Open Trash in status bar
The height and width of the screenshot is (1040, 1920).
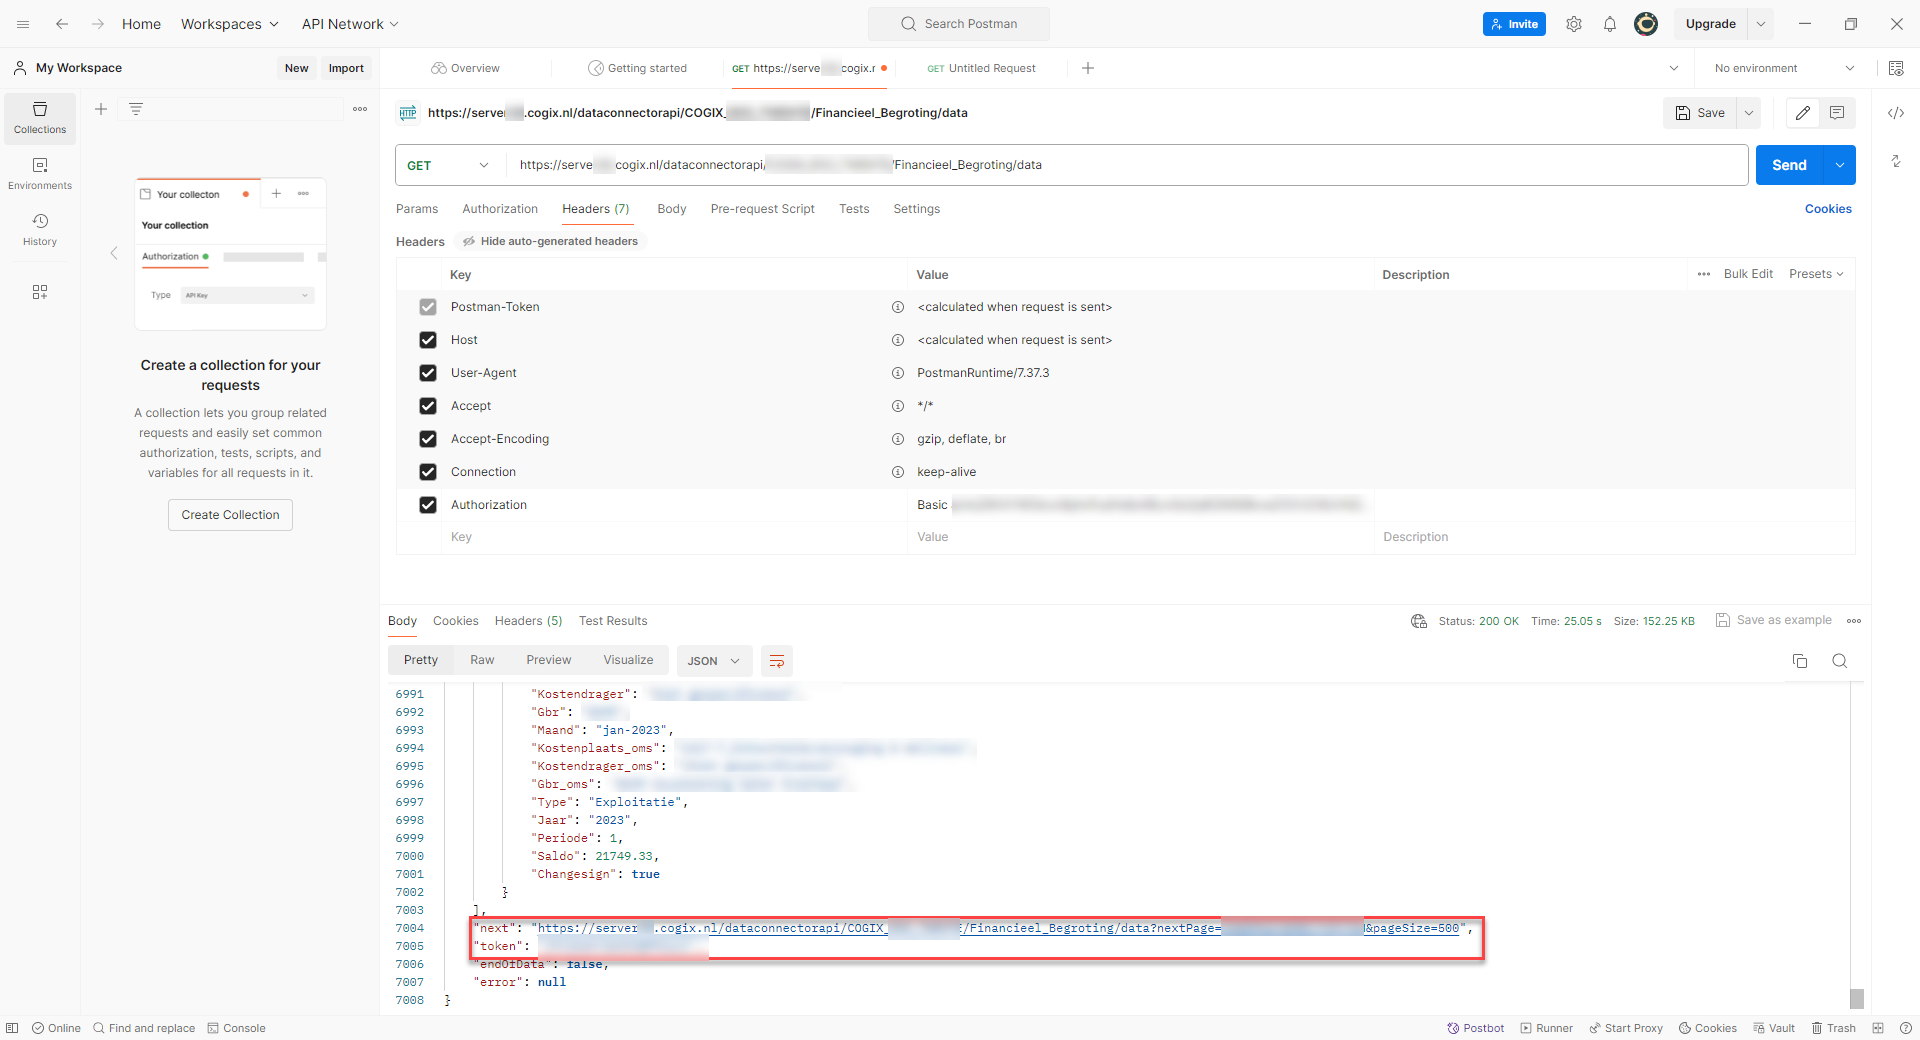click(x=1834, y=1028)
